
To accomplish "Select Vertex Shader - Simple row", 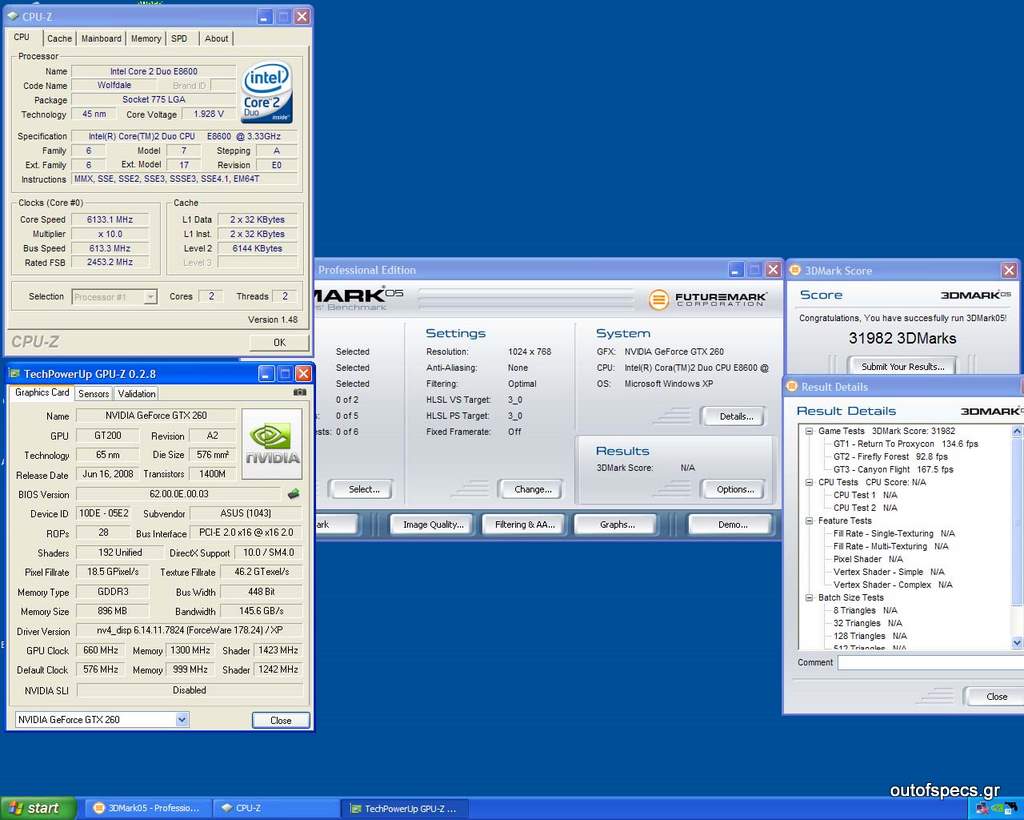I will [x=888, y=572].
